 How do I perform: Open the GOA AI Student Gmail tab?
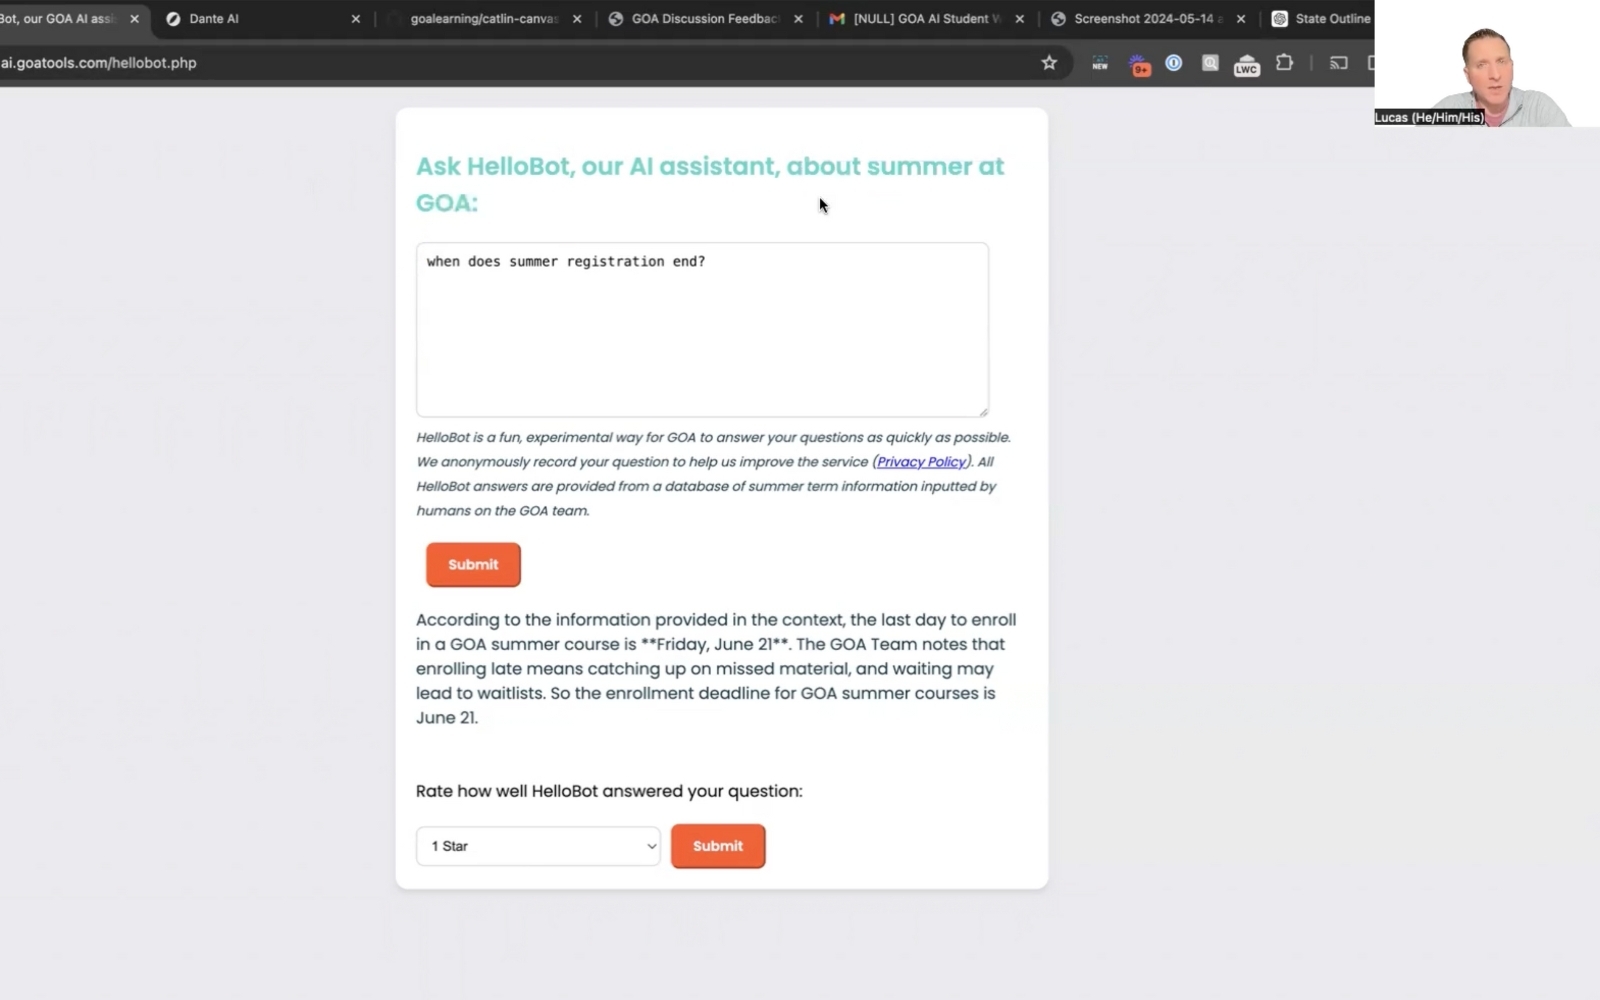(x=920, y=19)
